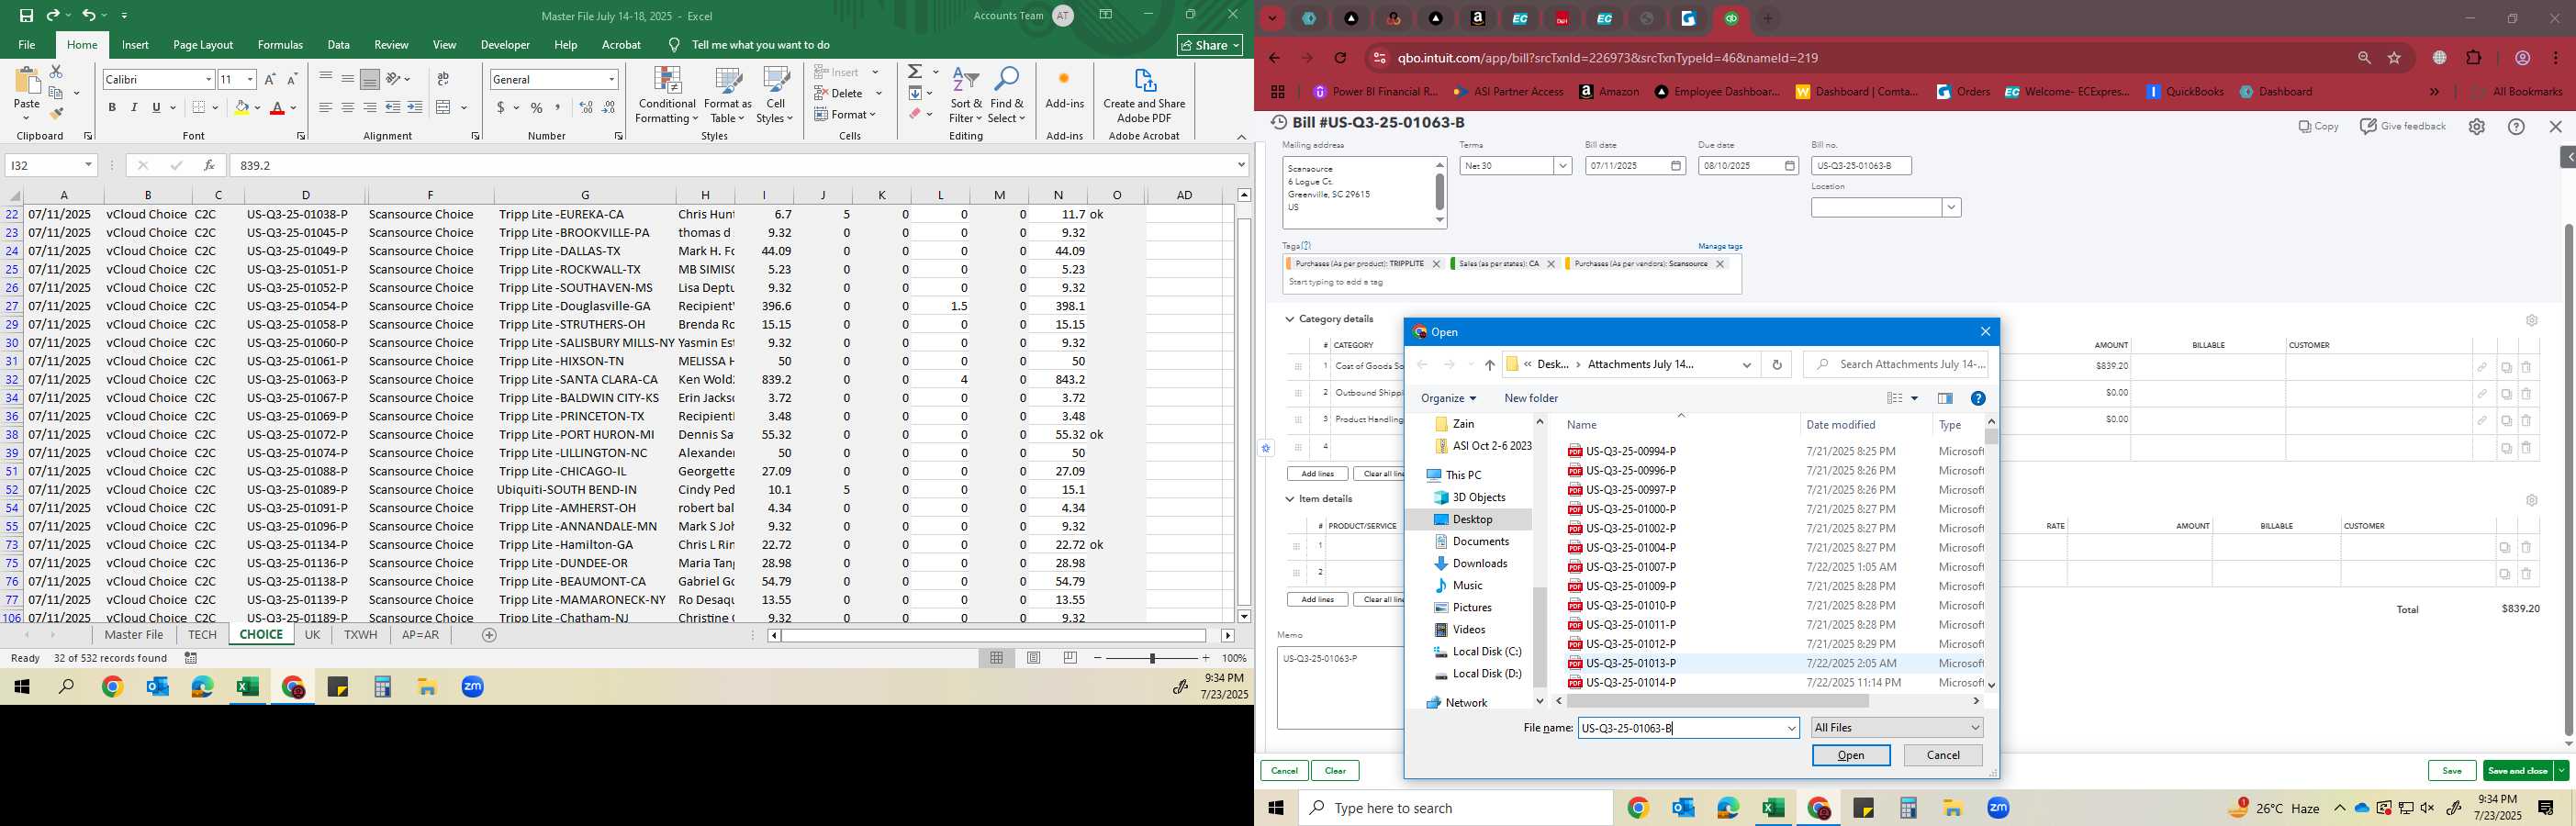The height and width of the screenshot is (826, 2576).
Task: Click the Excel zoom slider handle
Action: [1152, 658]
